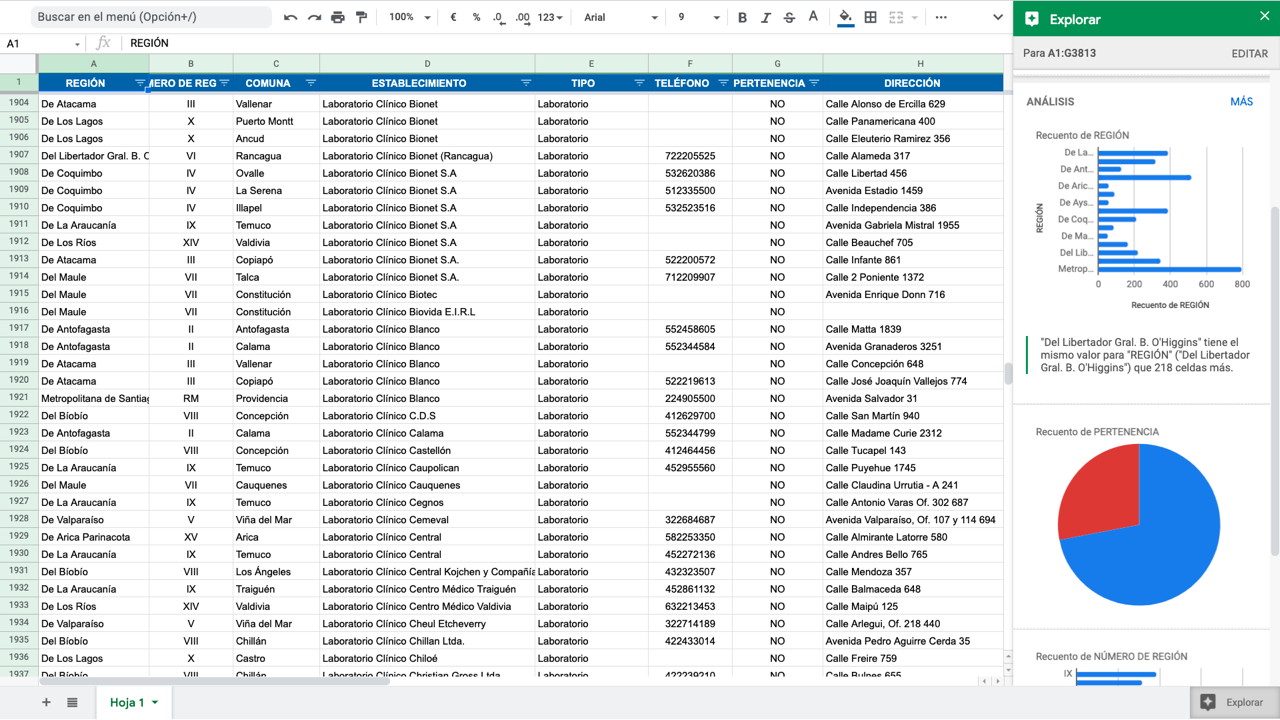Apply strikethrough formatting
Screen dimensions: 1280x720
coord(789,17)
